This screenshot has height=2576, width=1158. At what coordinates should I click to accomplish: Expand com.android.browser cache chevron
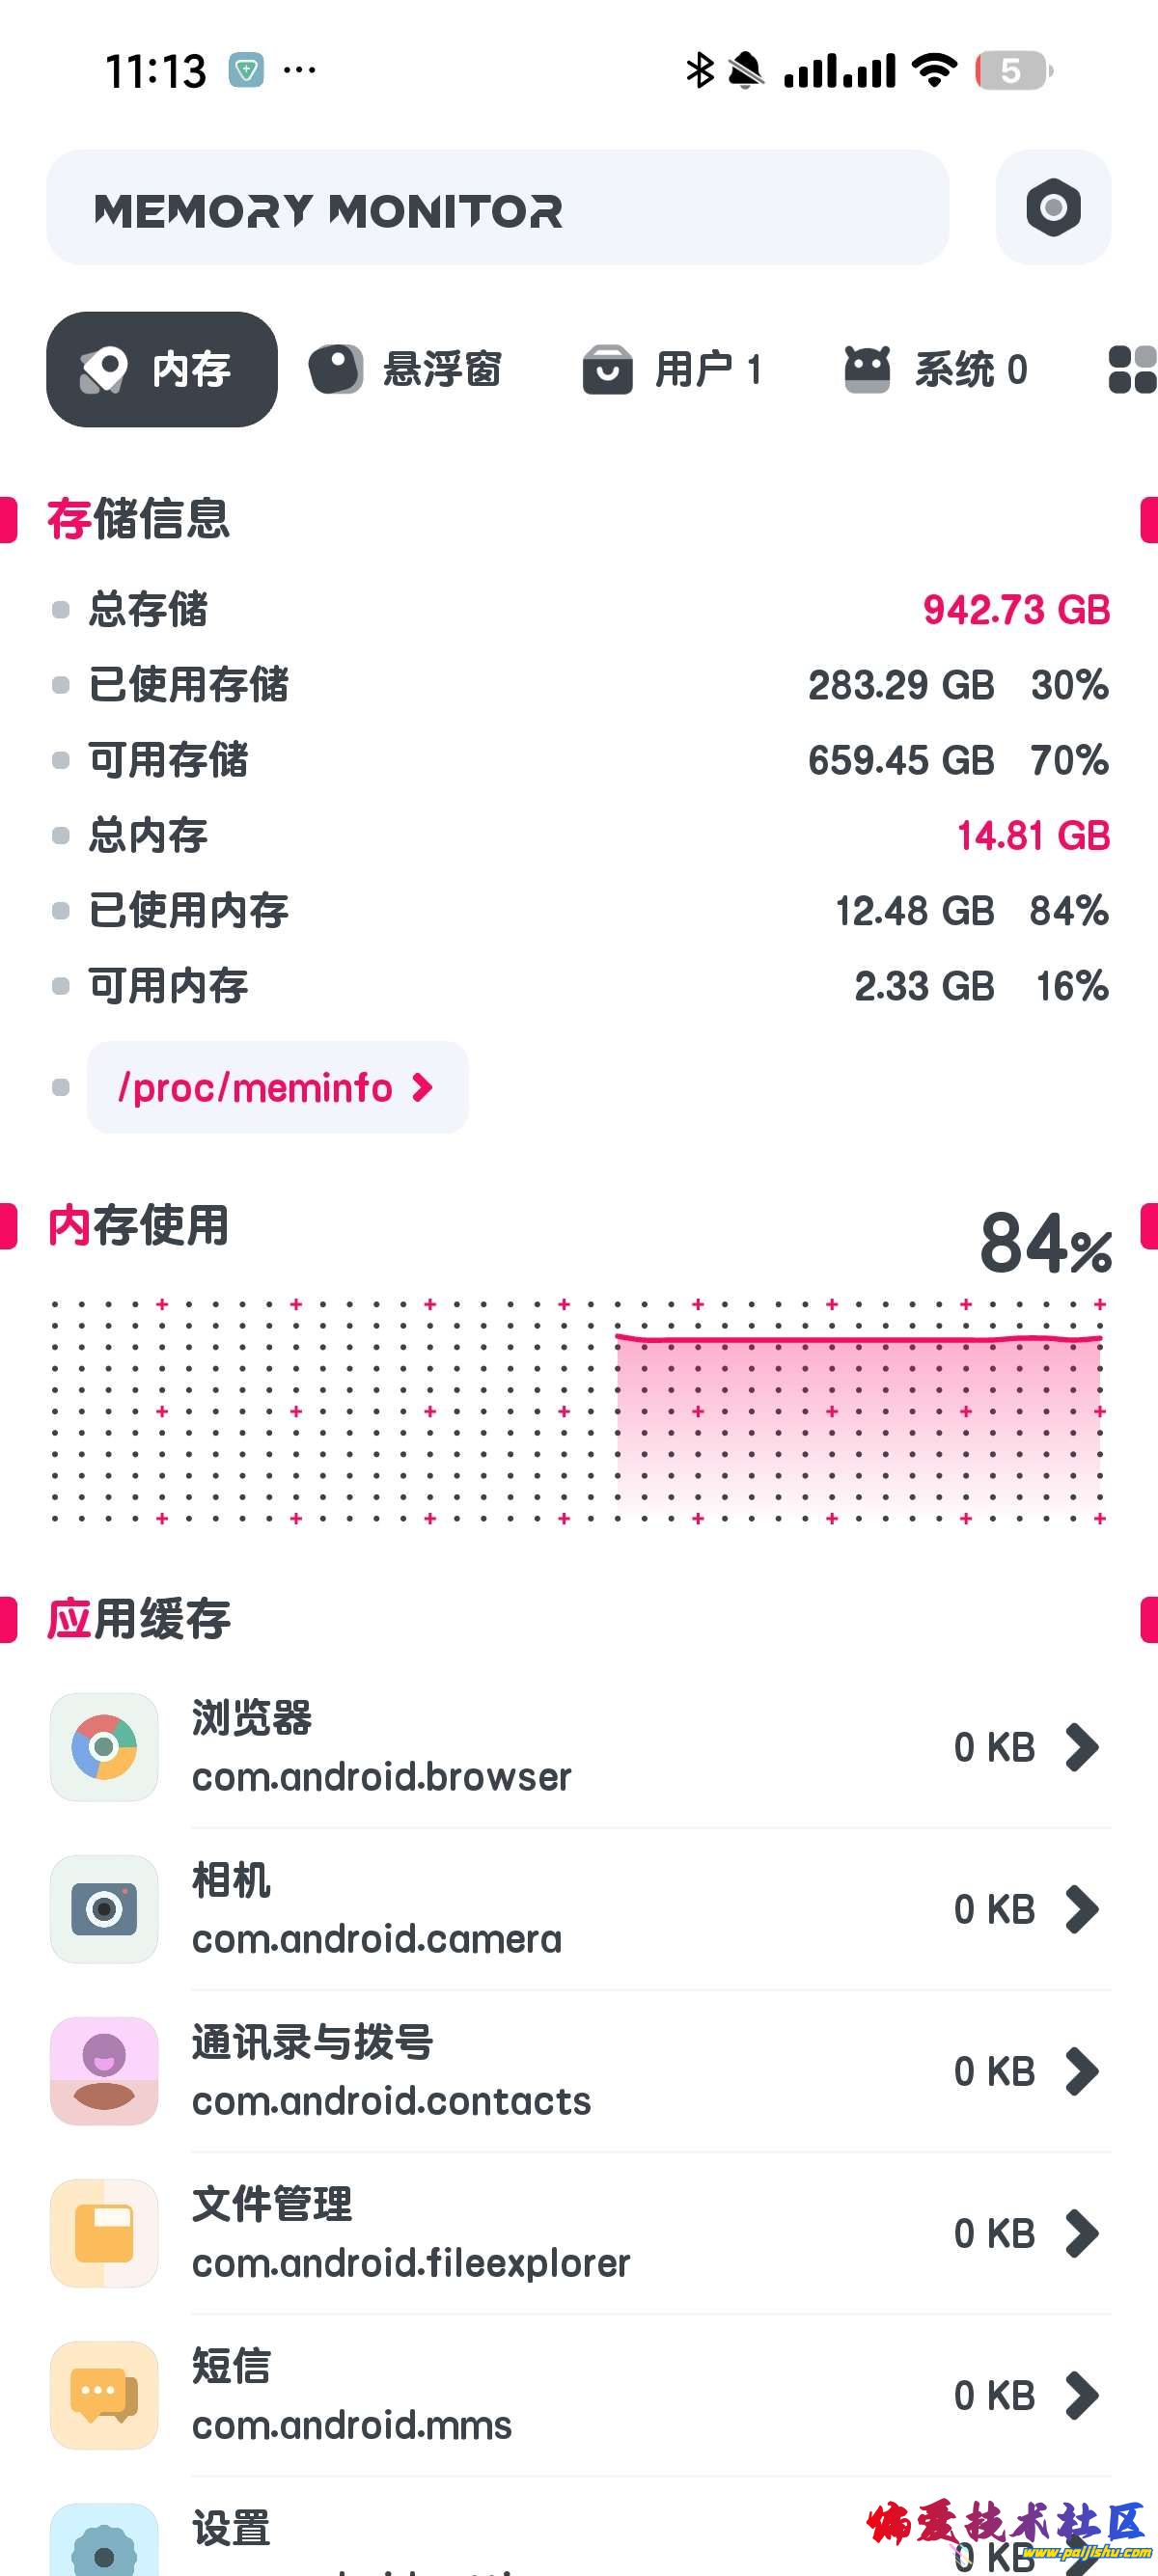point(1082,1748)
